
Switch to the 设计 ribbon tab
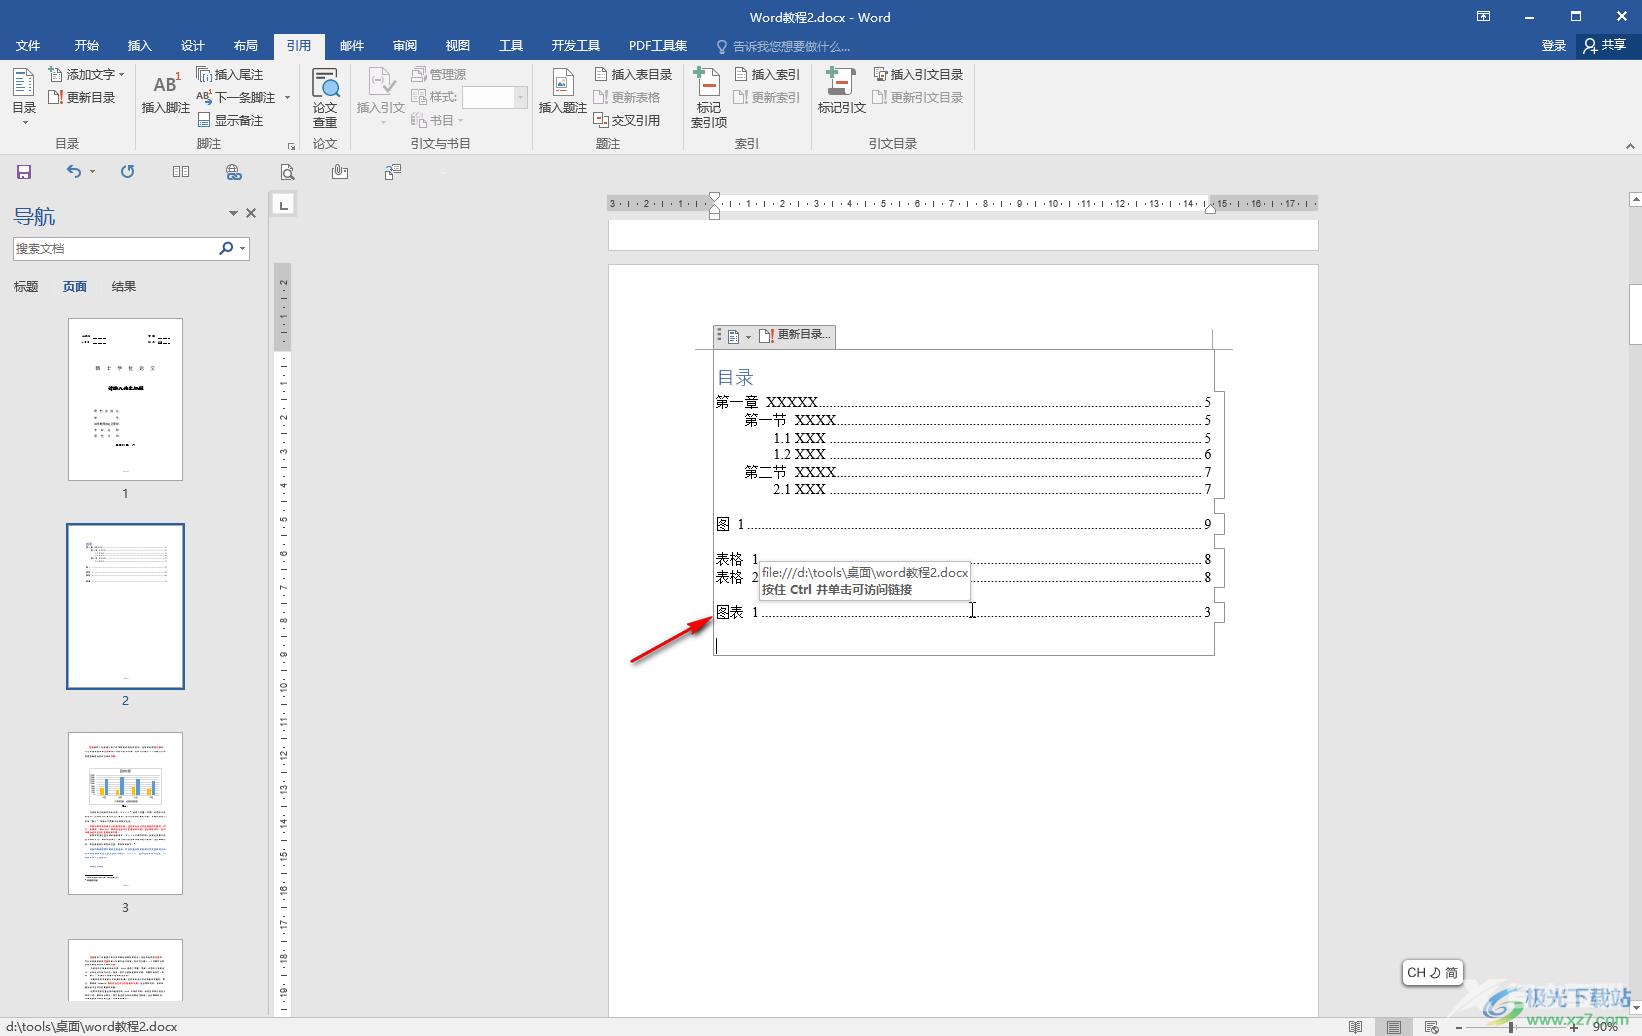[193, 46]
